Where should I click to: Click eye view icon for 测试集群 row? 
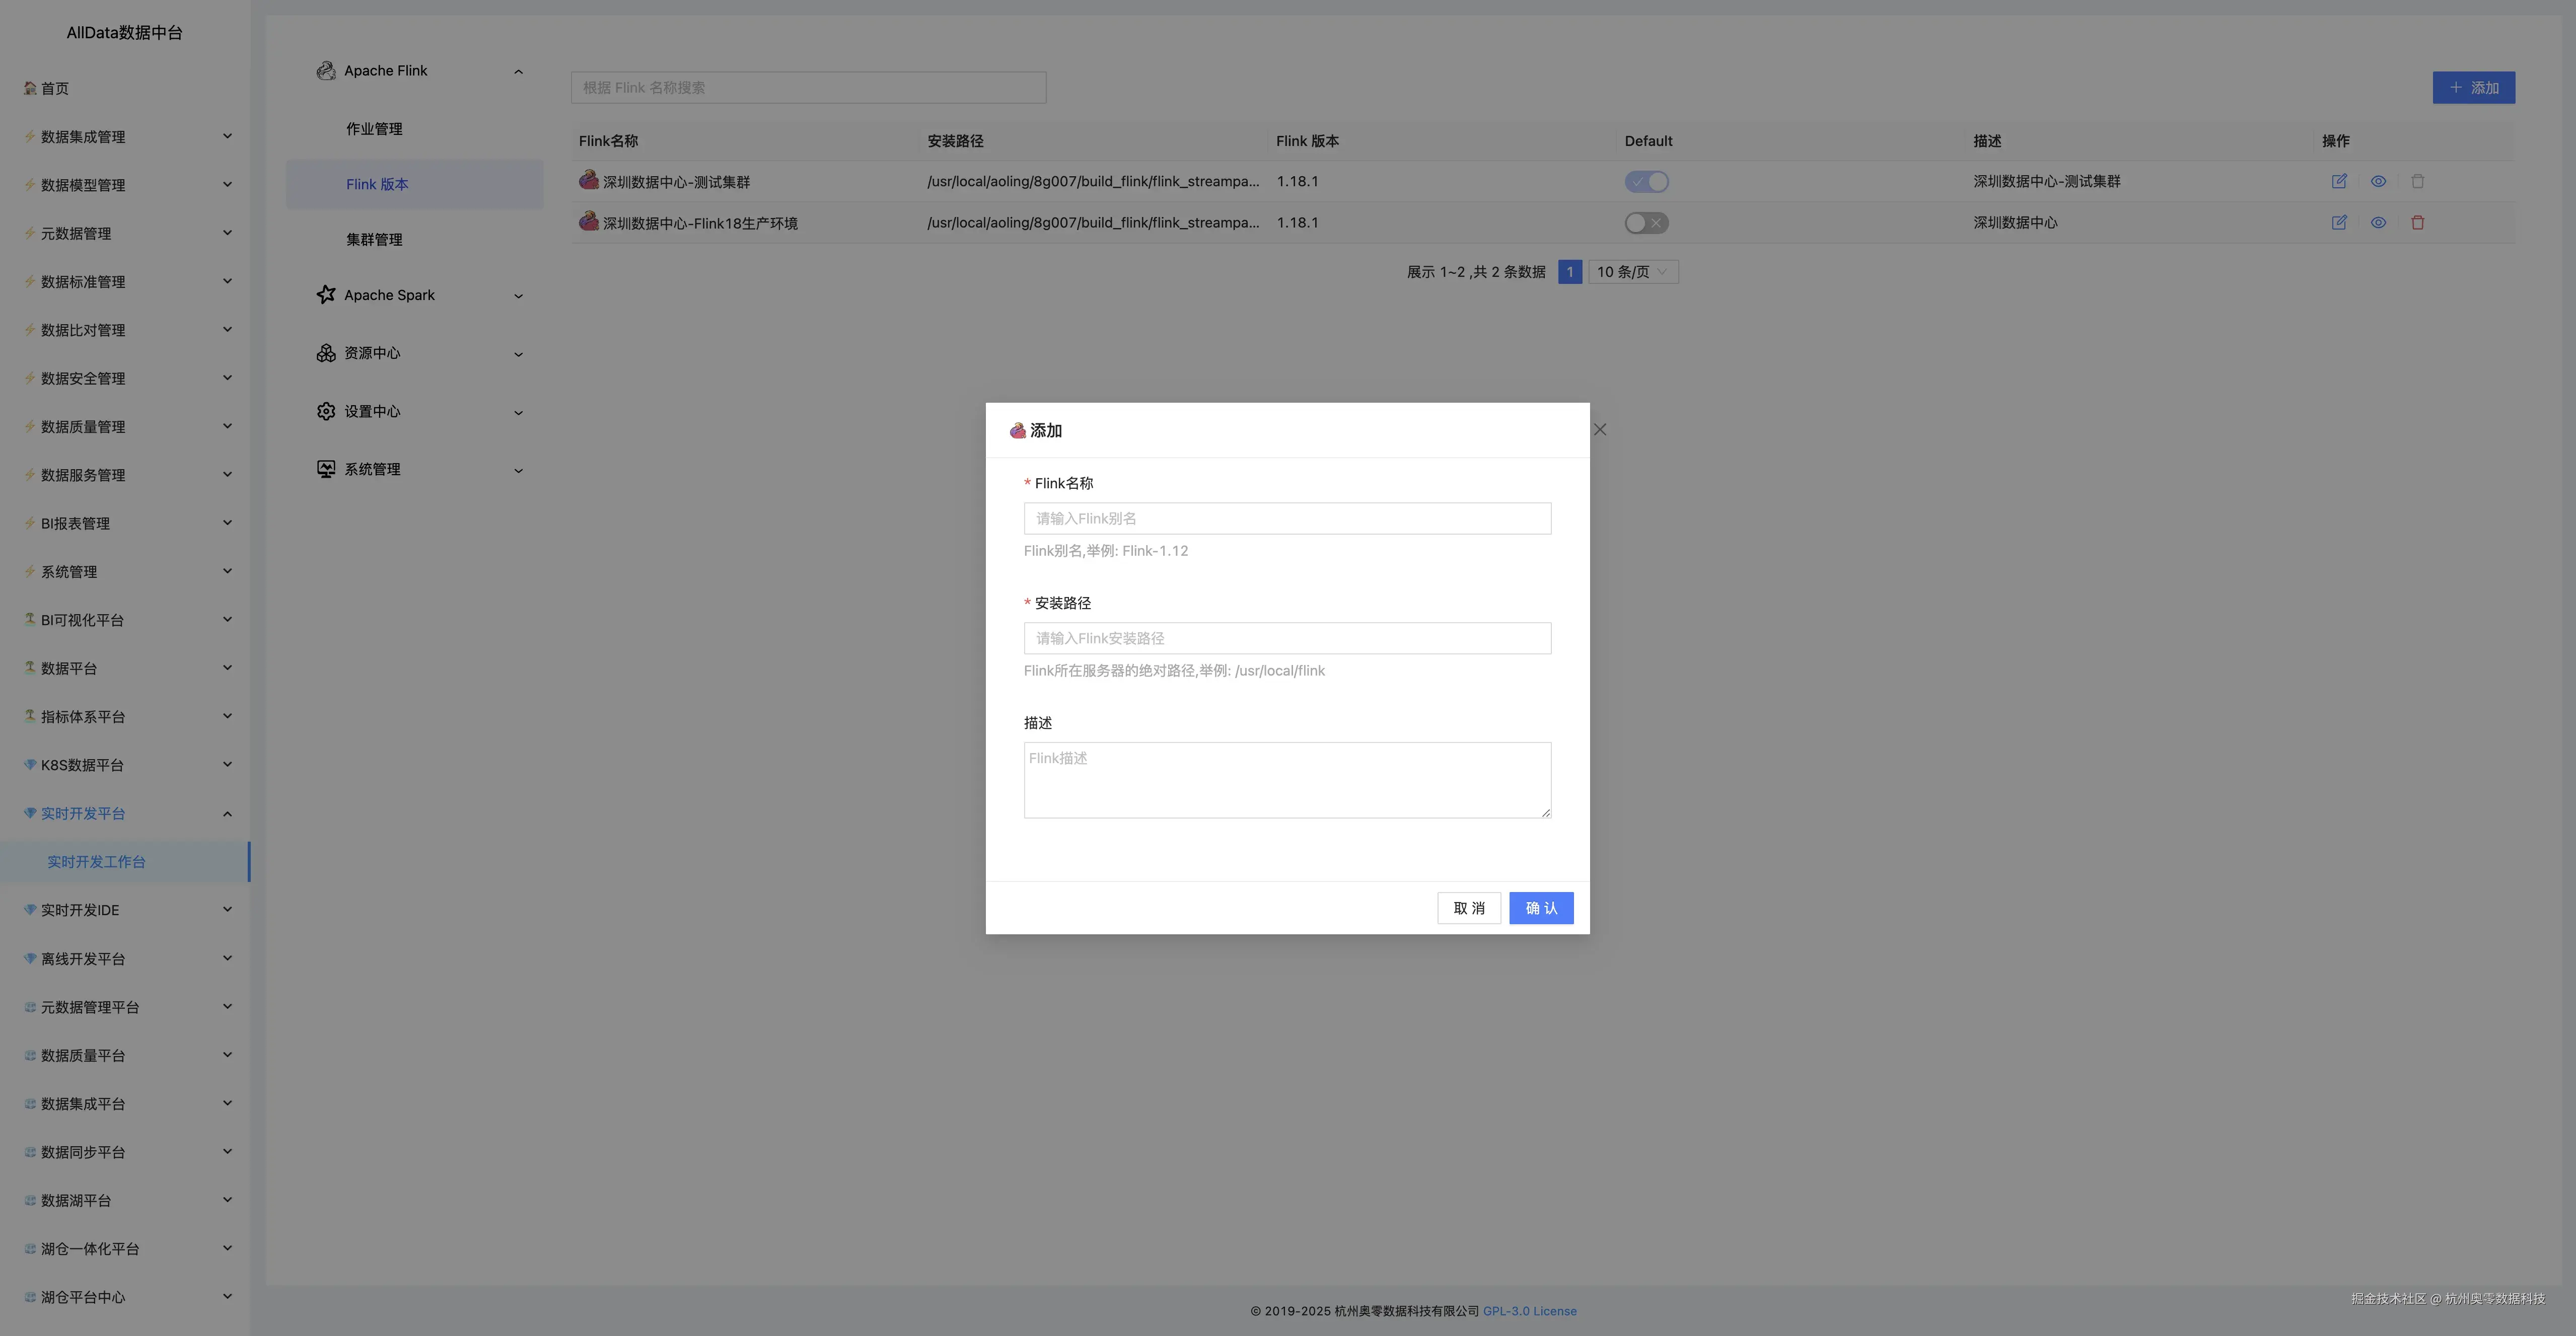click(x=2378, y=181)
